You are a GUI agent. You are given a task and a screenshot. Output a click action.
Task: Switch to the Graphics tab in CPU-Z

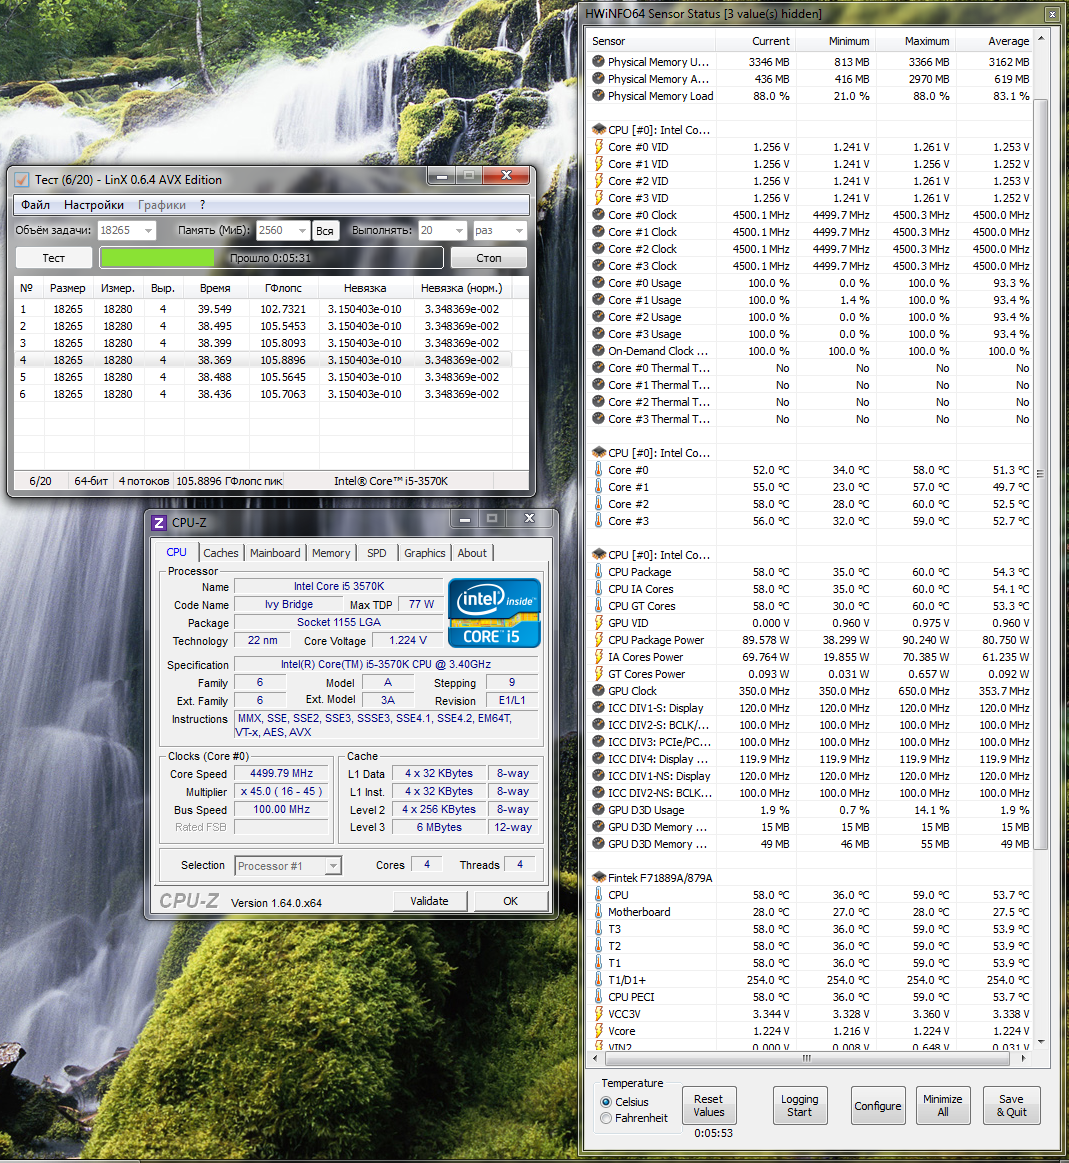[x=425, y=553]
